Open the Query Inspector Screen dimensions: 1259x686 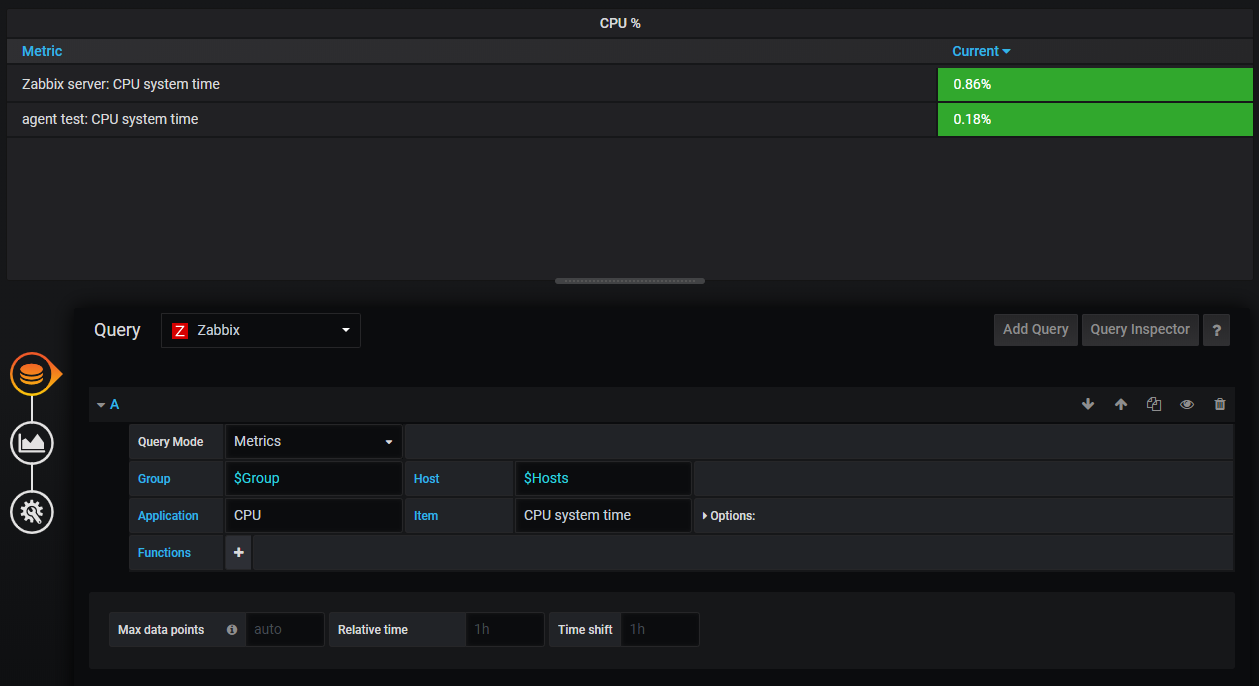tap(1140, 329)
